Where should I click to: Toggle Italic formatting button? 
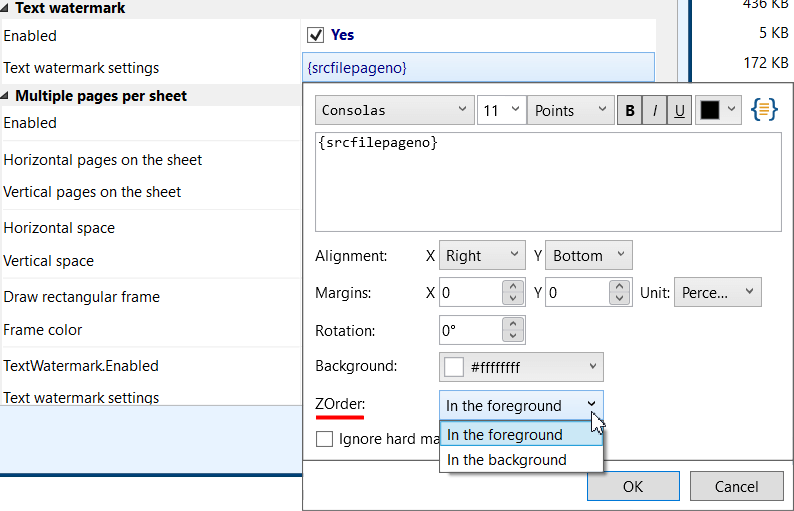click(x=655, y=111)
